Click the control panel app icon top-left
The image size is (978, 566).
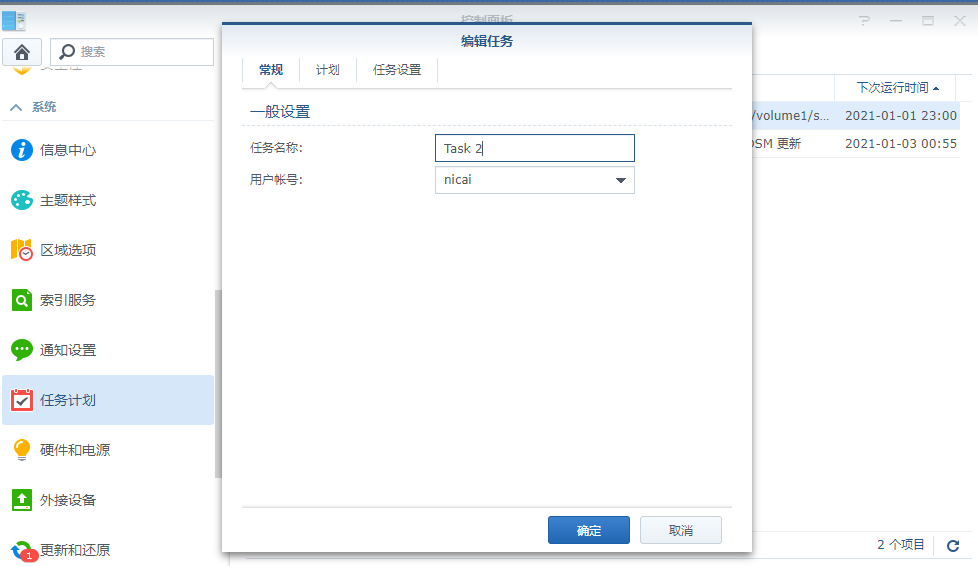(14, 21)
